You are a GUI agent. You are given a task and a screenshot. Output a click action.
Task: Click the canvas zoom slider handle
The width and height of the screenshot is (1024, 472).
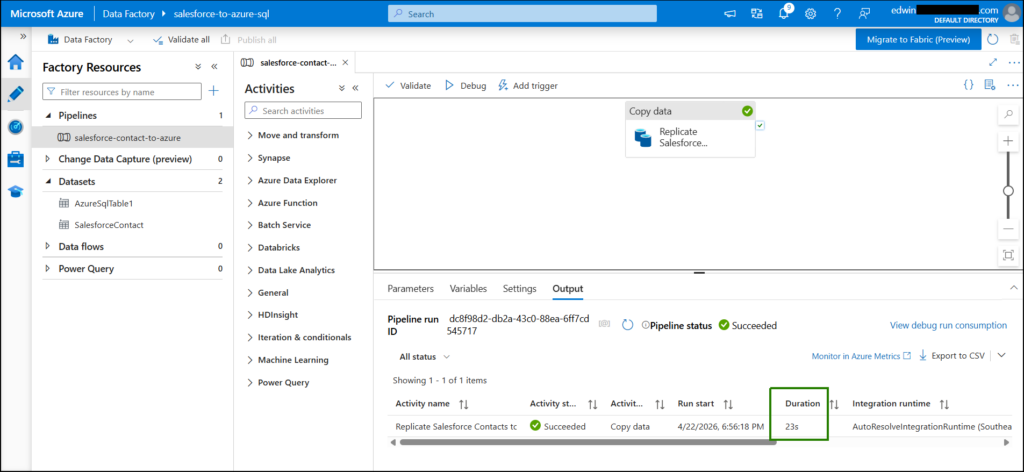pos(1008,191)
